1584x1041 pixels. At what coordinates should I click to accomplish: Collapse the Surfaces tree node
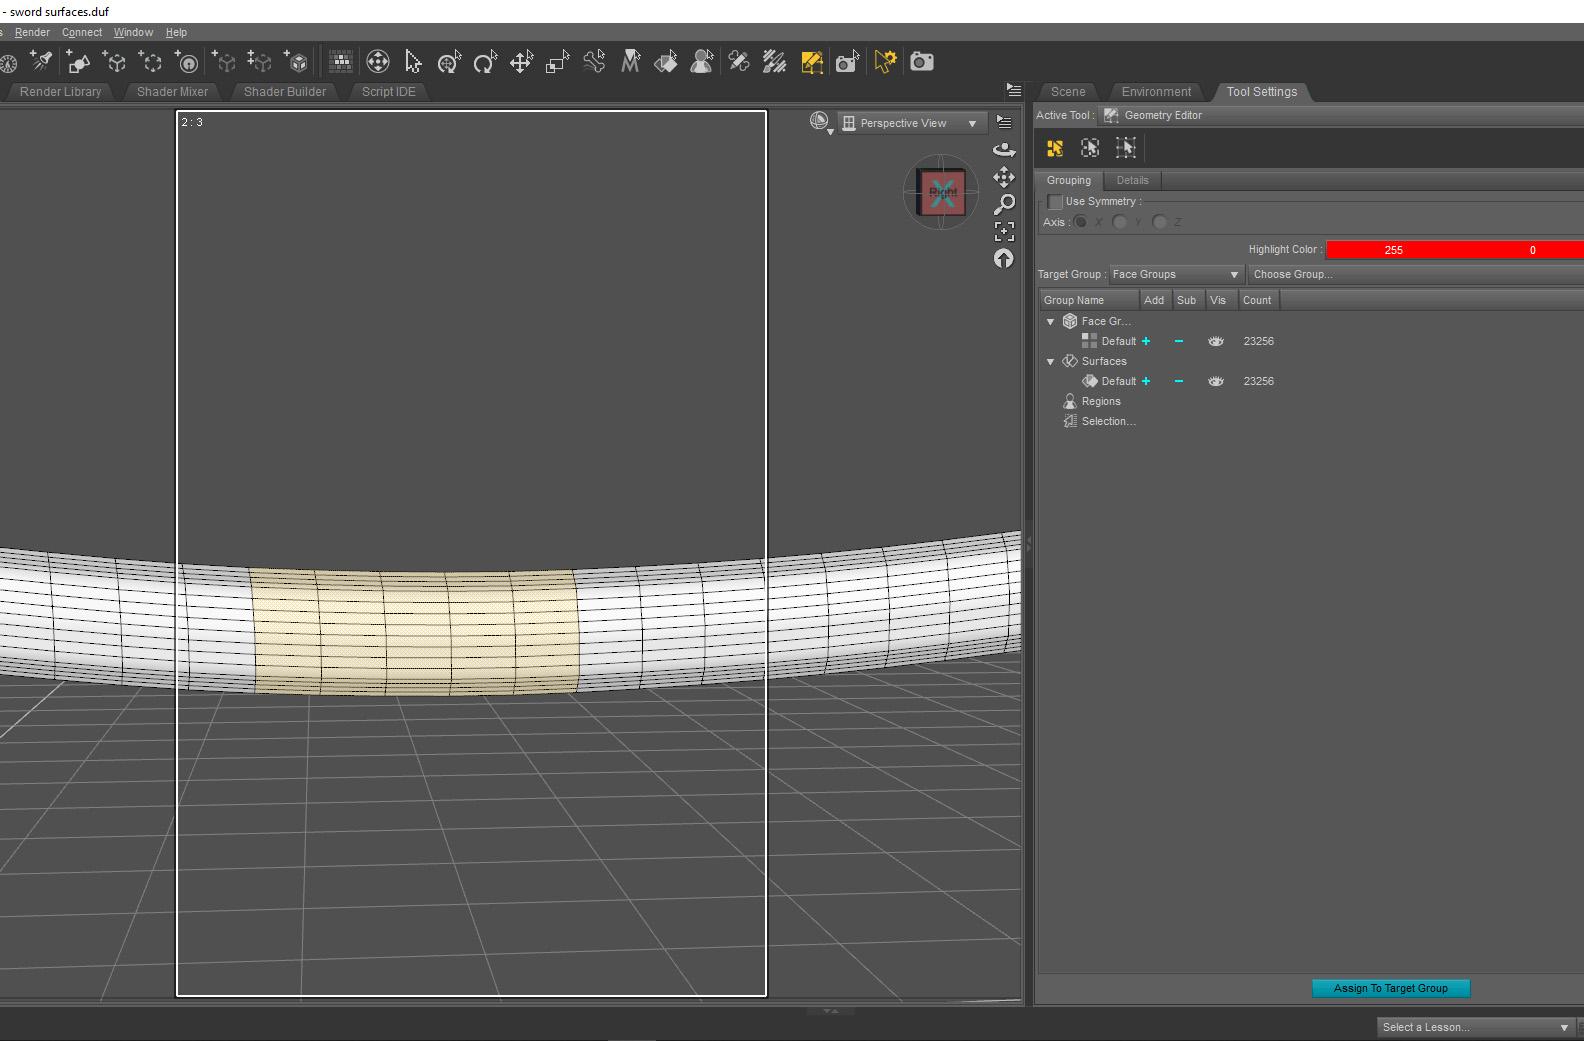(x=1050, y=361)
